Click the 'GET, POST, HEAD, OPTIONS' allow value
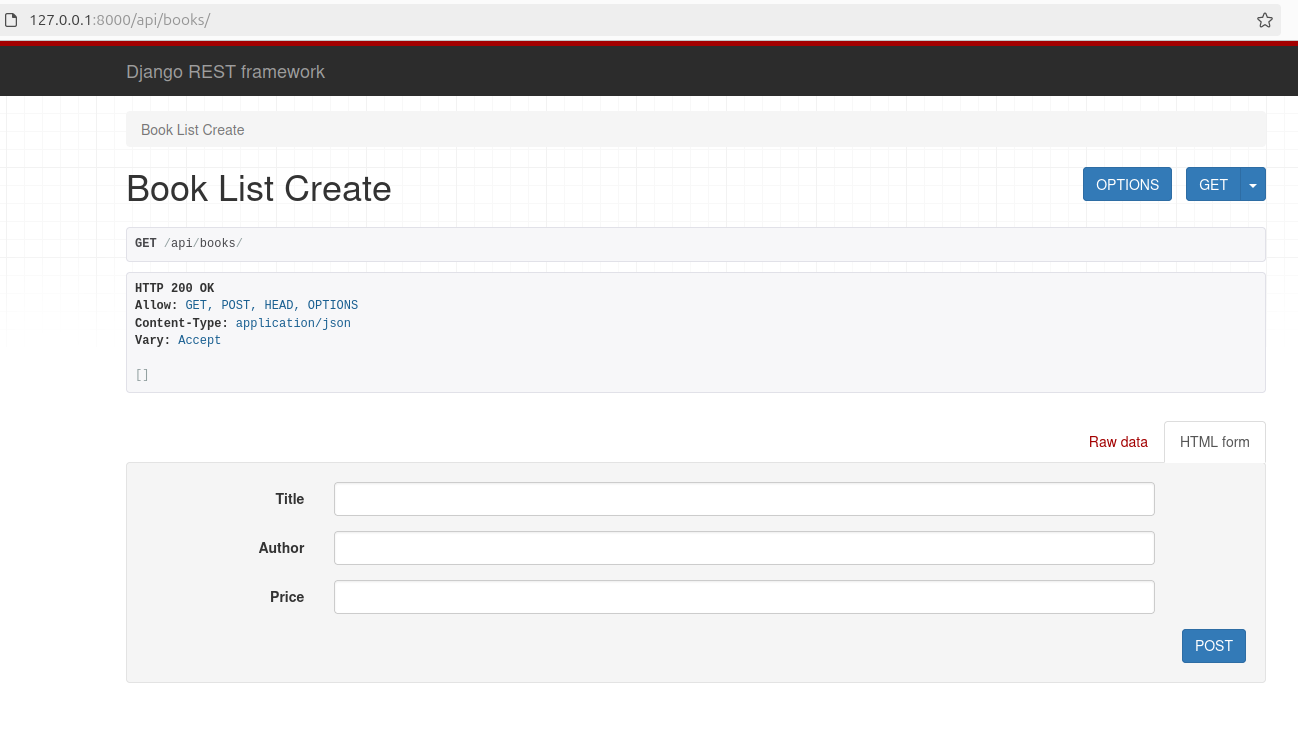The image size is (1298, 737). (x=271, y=305)
